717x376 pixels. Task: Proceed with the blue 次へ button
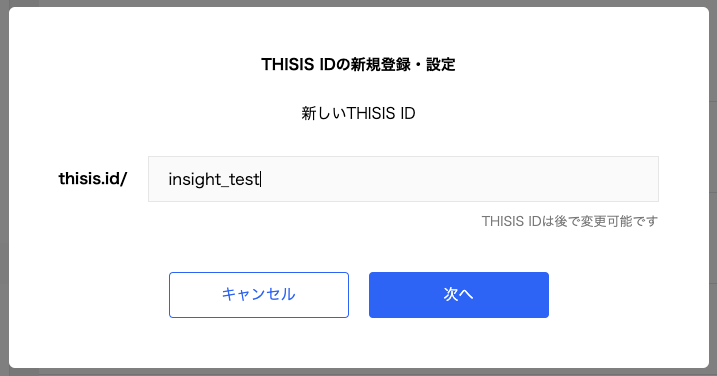pos(459,295)
